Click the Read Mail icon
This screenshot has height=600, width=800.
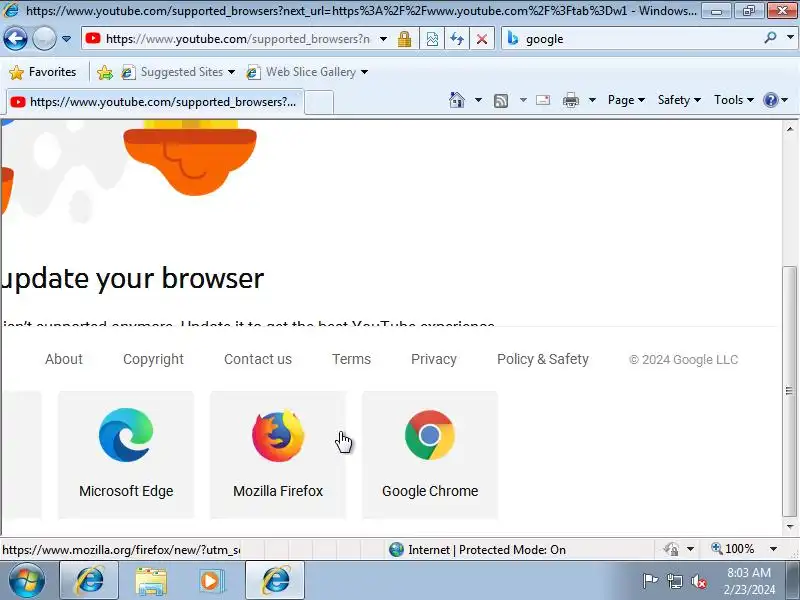click(543, 100)
